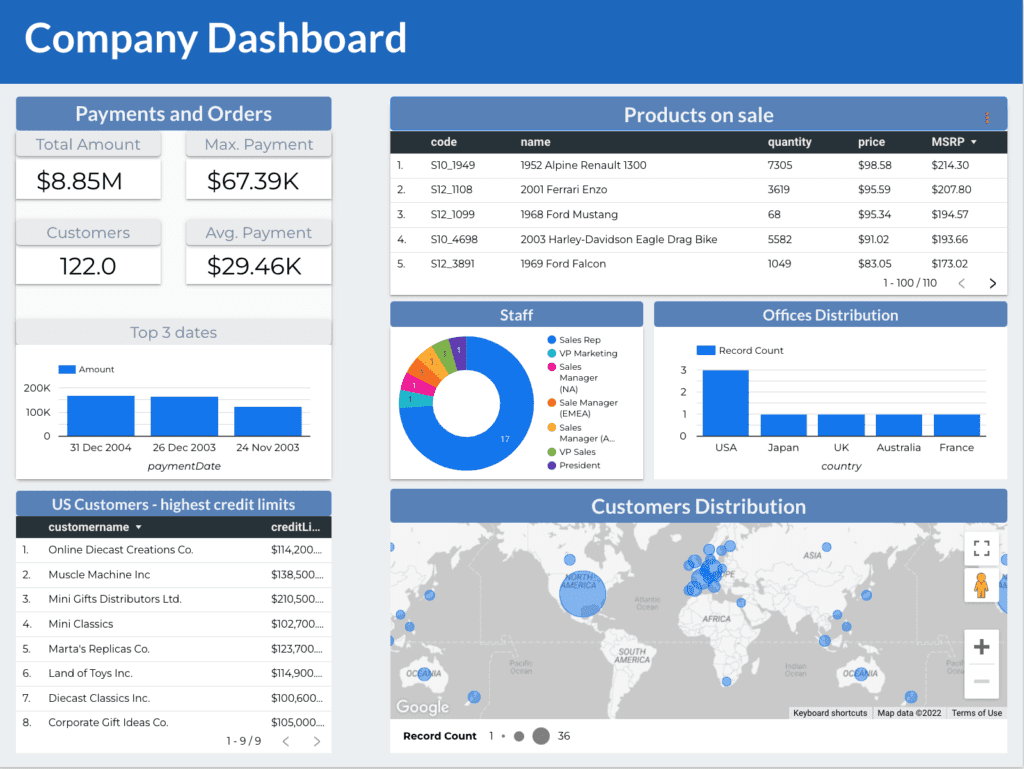Open Terms of Use link on map
Screen dimensions: 1024x769
click(976, 713)
